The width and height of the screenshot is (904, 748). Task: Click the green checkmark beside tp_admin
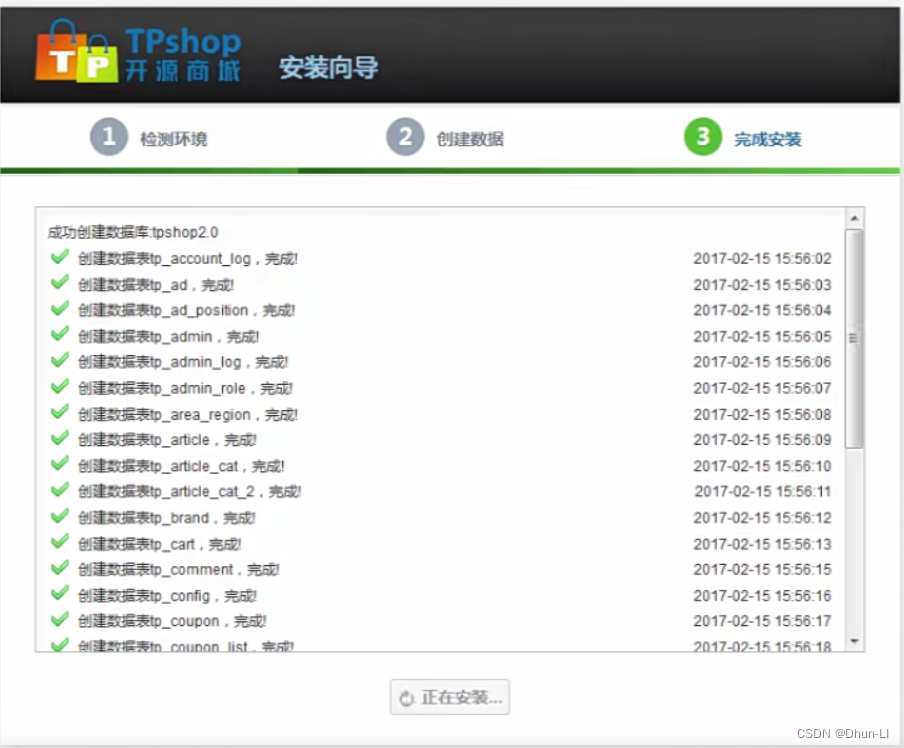(x=57, y=336)
